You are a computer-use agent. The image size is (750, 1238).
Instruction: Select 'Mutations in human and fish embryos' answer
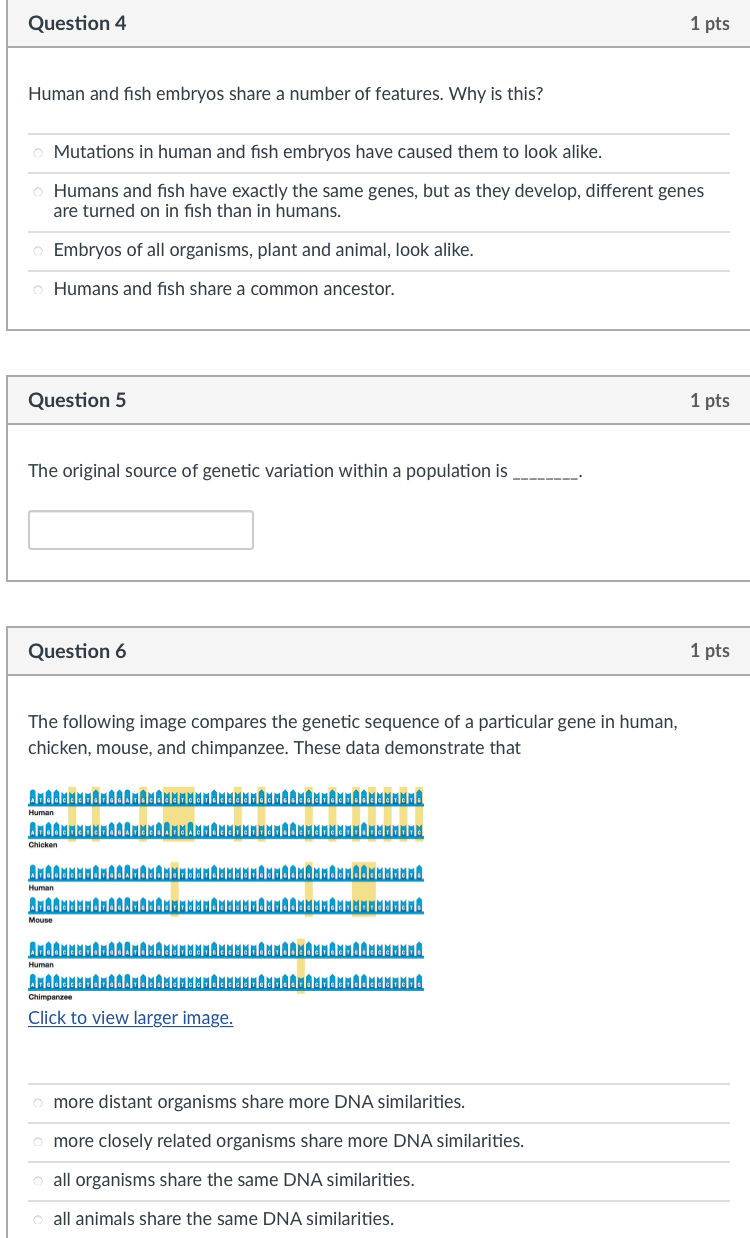point(37,153)
